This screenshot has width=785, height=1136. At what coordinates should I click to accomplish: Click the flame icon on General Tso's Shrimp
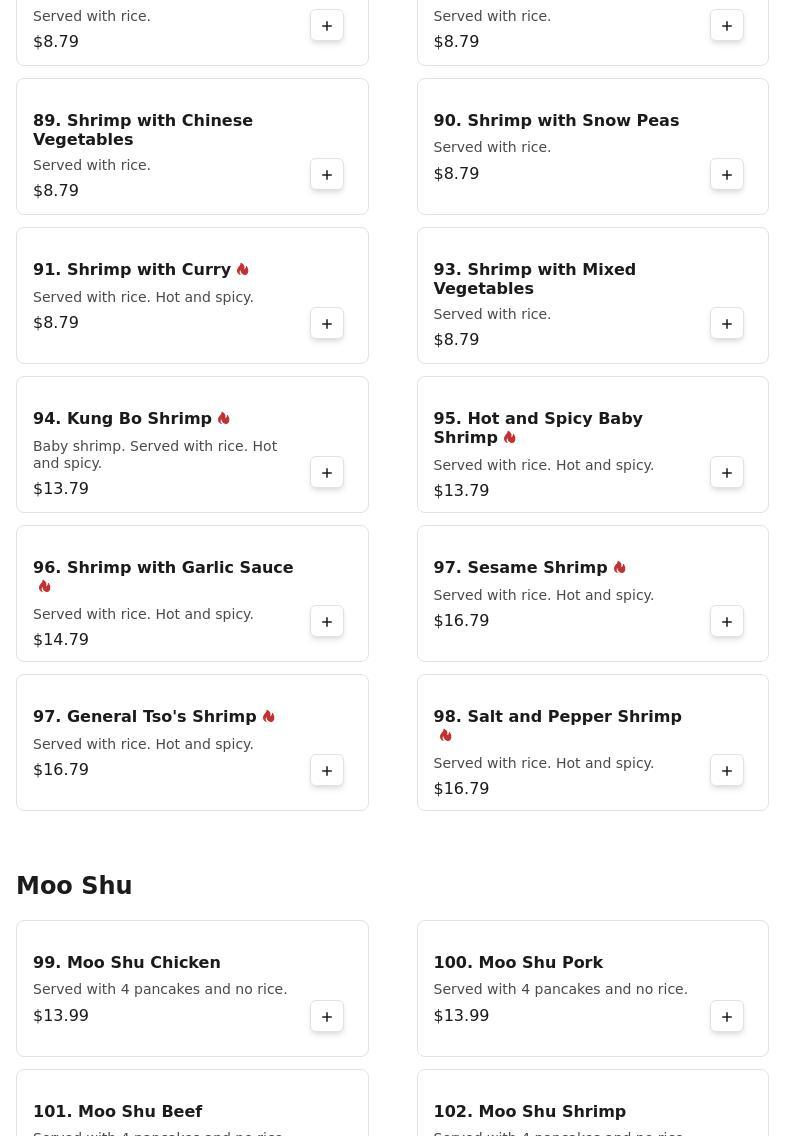(x=269, y=717)
